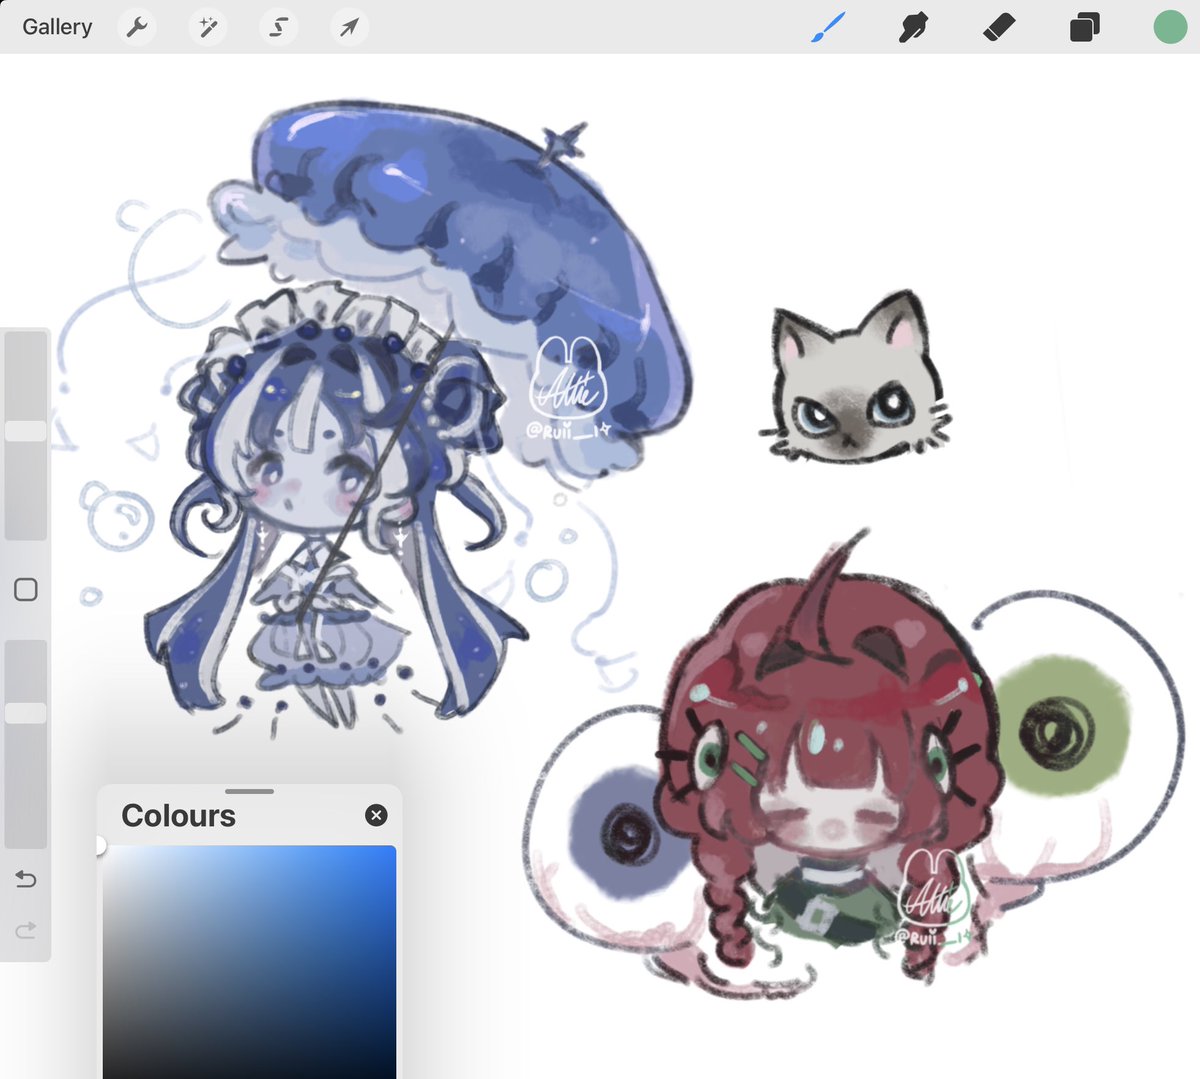The height and width of the screenshot is (1079, 1200).
Task: Activate the Transform arrow tool
Action: [x=349, y=27]
